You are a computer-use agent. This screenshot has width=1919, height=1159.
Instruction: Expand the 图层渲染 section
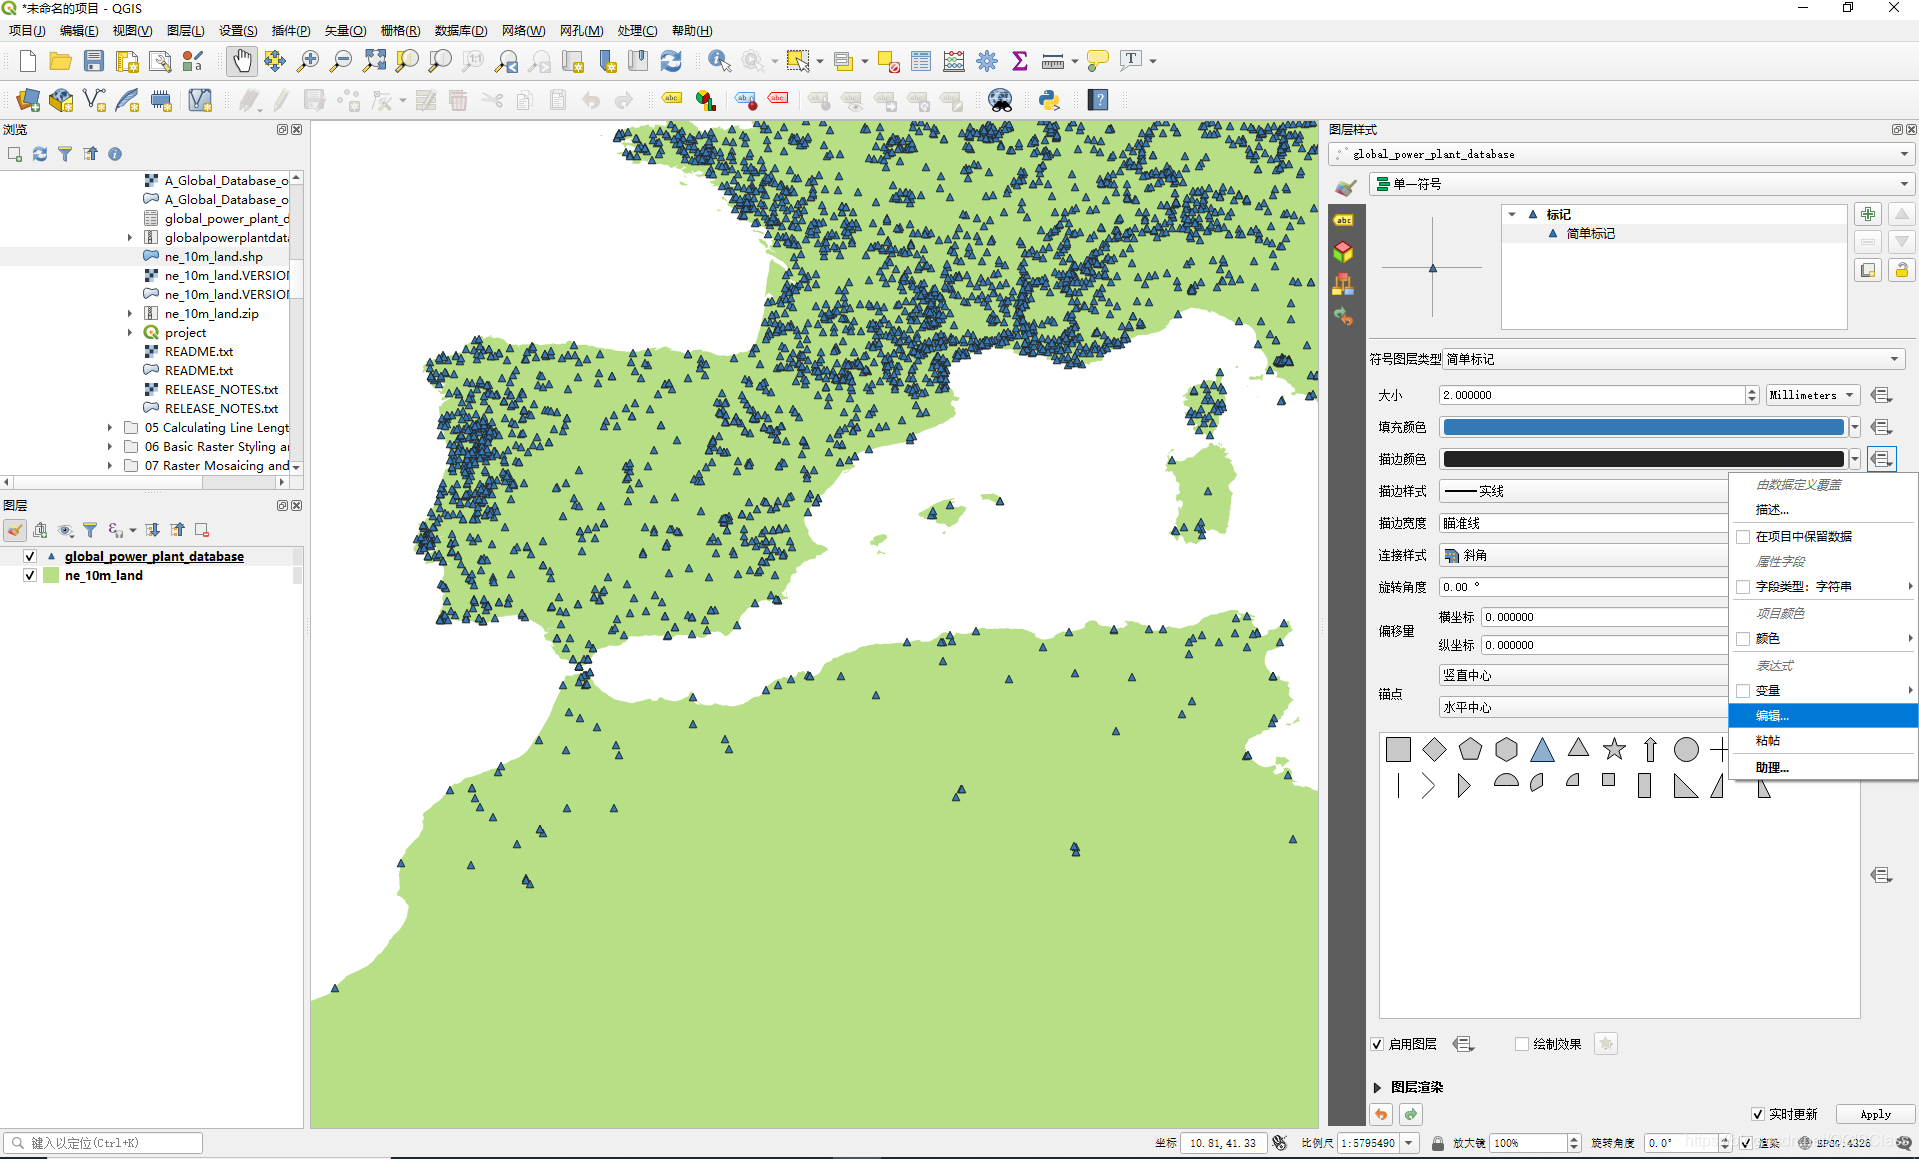[1377, 1087]
